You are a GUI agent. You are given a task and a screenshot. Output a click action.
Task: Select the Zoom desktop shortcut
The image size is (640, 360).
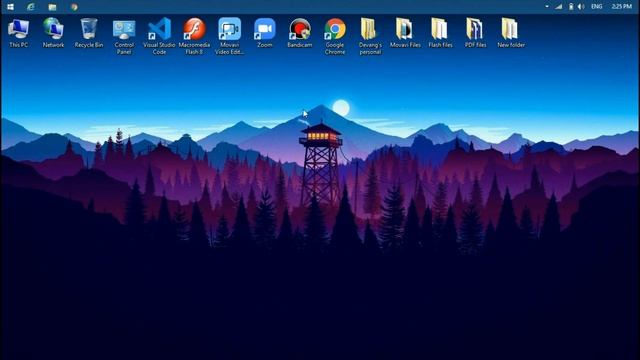point(264,33)
